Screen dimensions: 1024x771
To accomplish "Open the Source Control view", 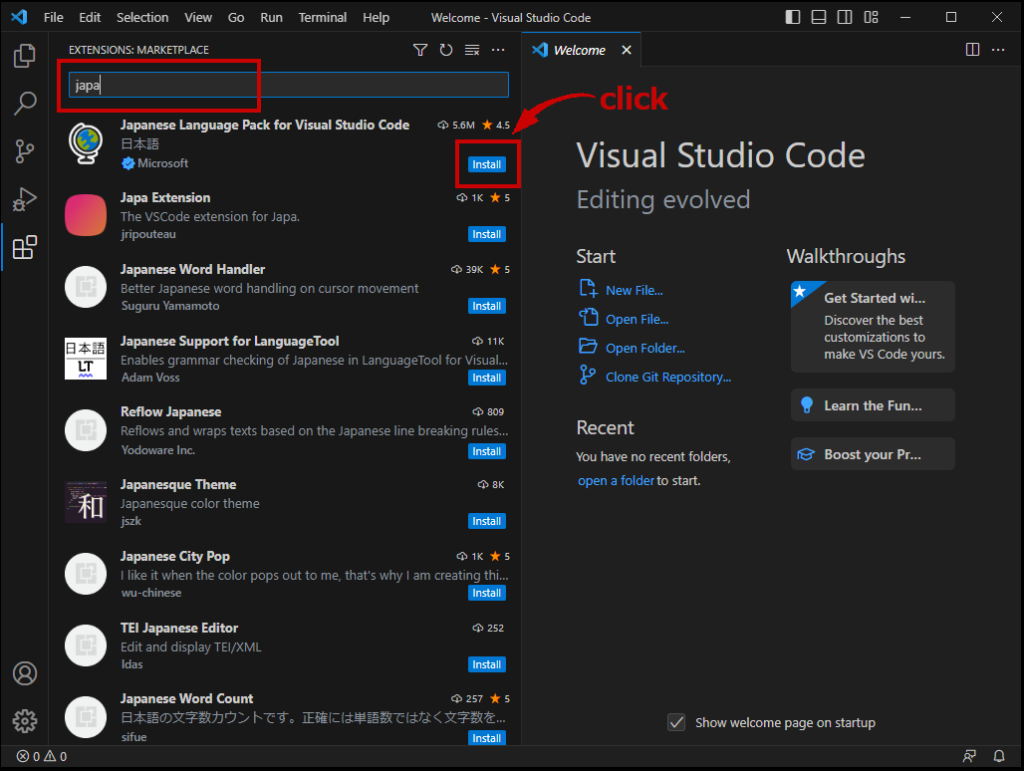I will (x=25, y=151).
